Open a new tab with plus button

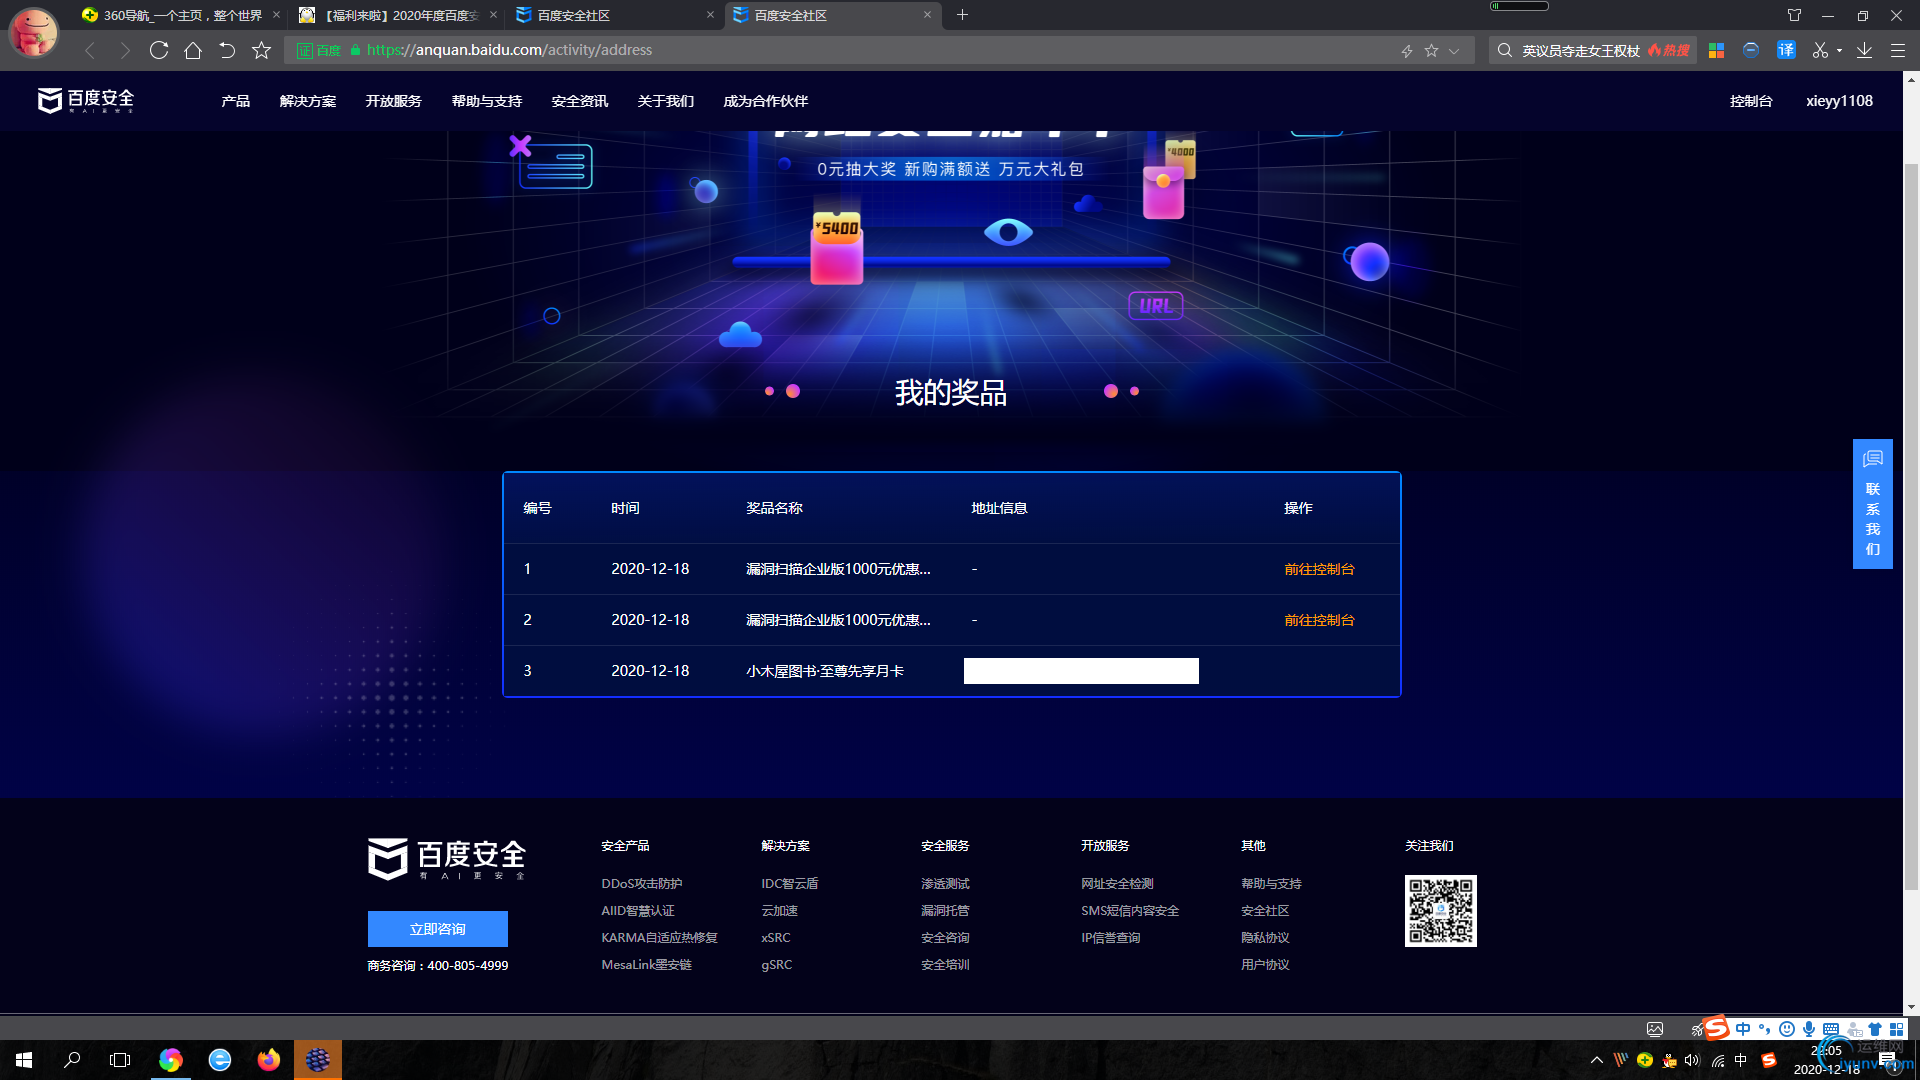click(962, 15)
